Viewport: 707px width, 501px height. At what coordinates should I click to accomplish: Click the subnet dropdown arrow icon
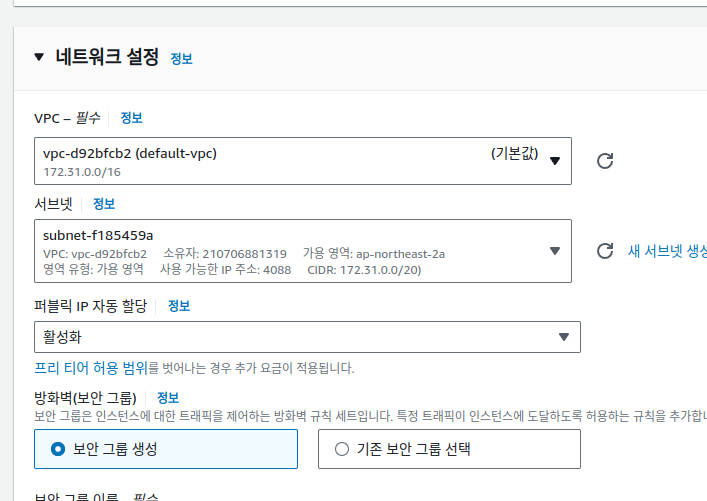tap(555, 251)
